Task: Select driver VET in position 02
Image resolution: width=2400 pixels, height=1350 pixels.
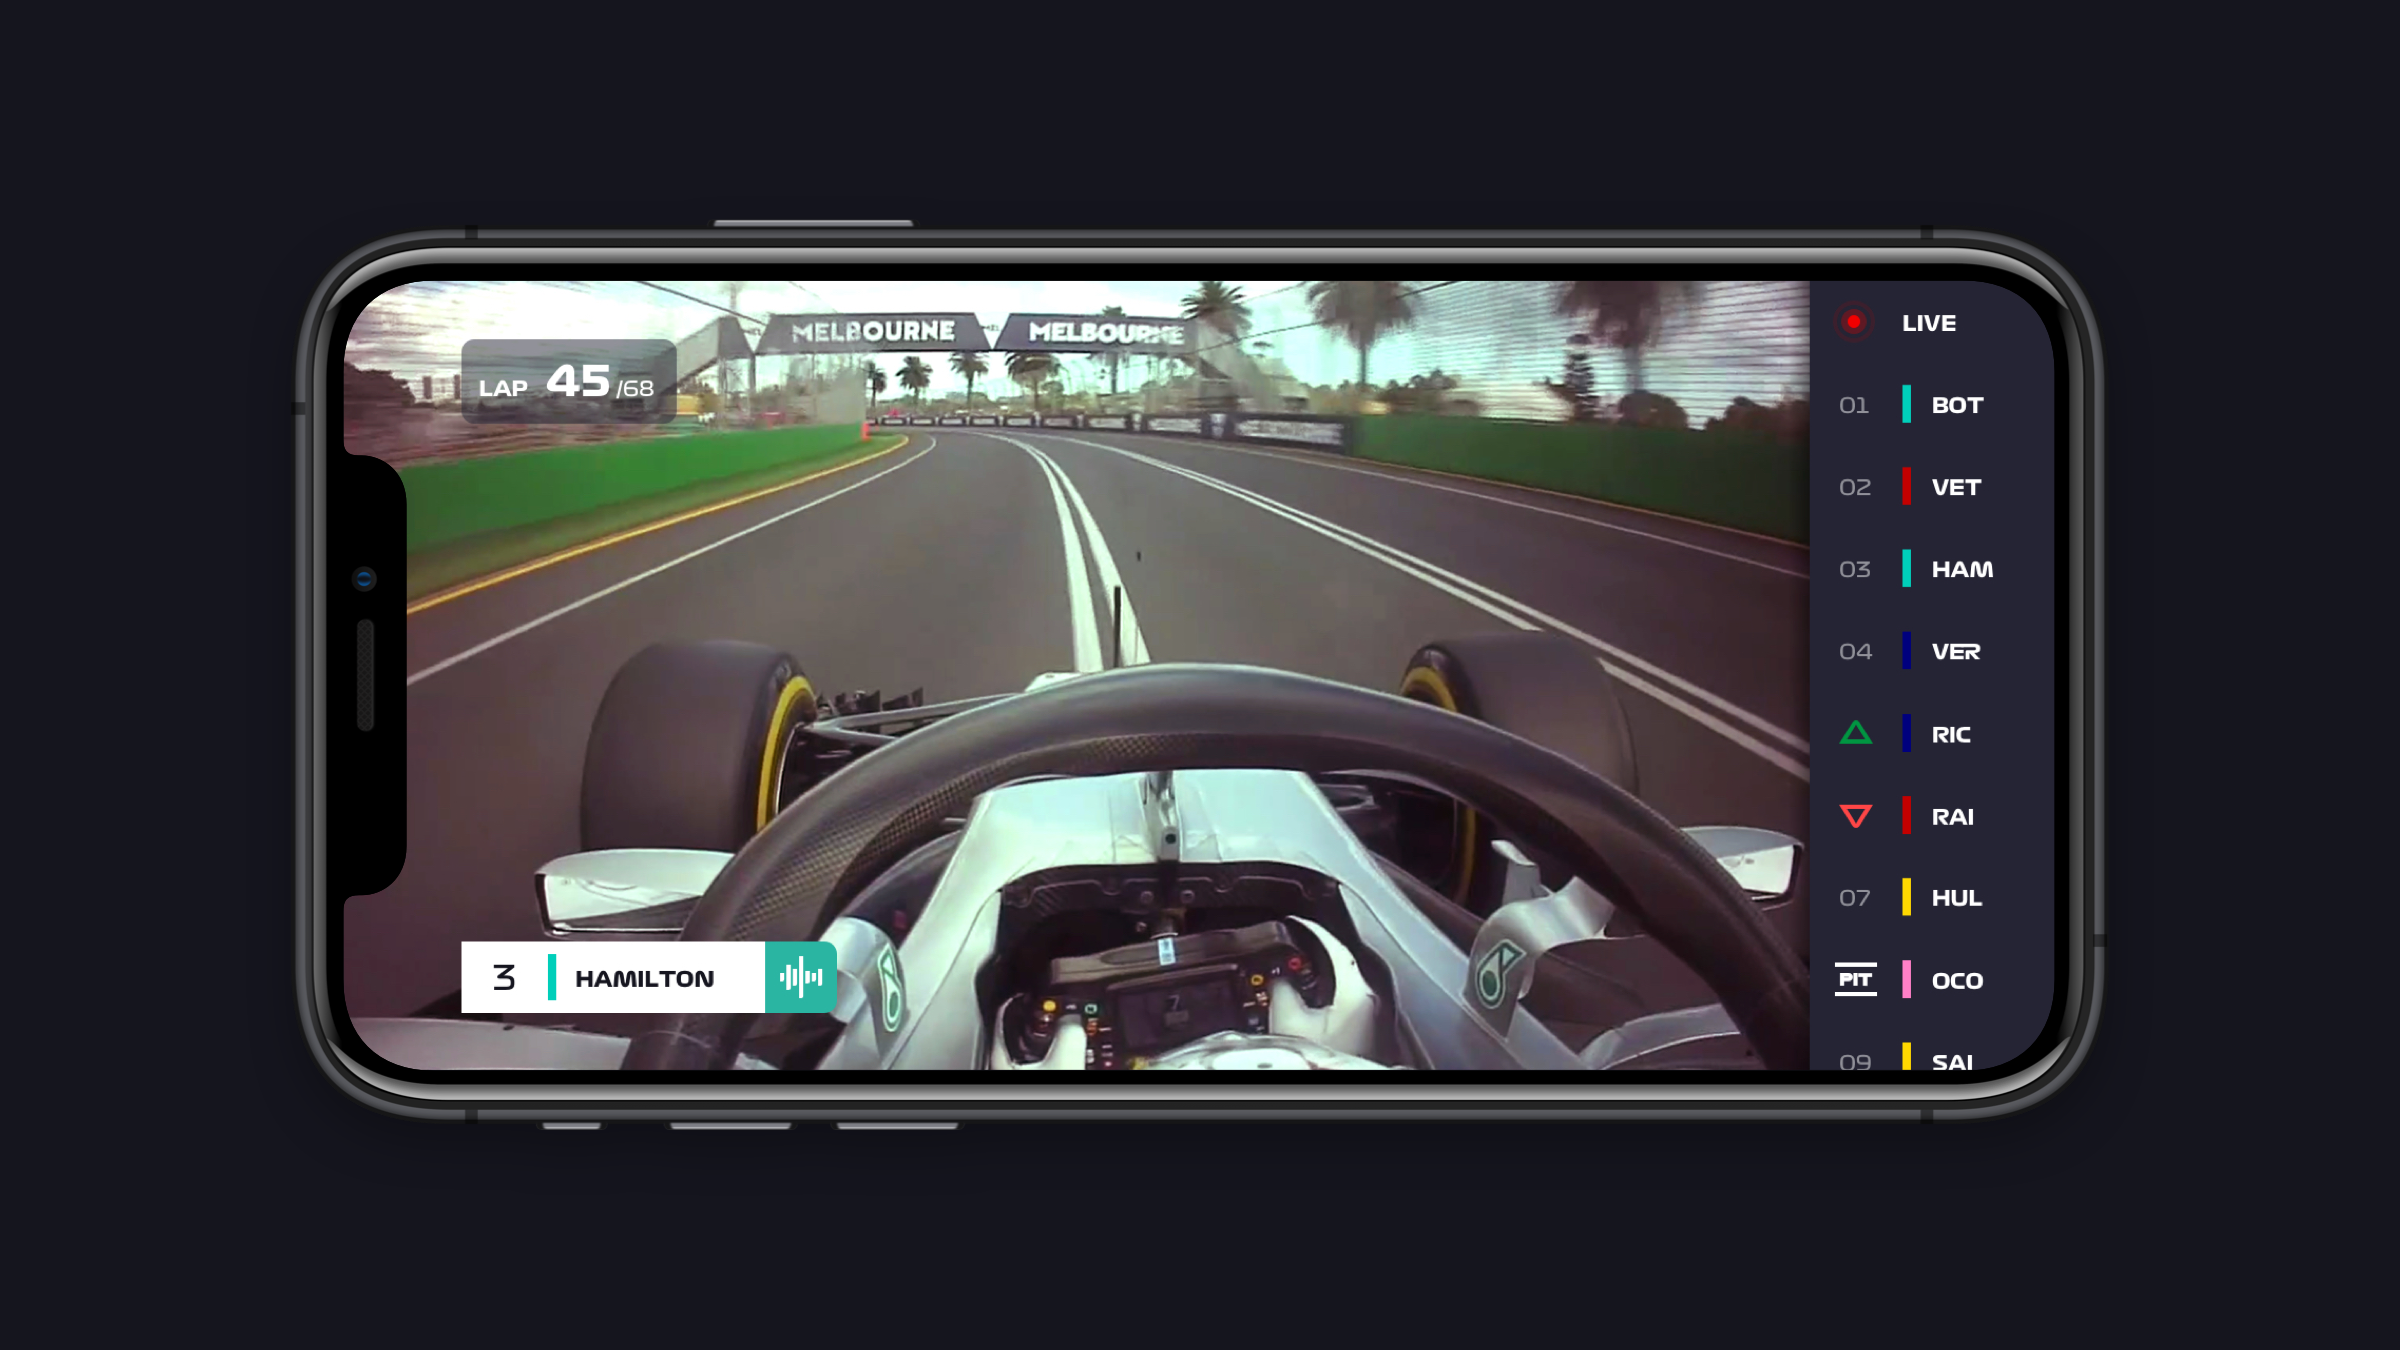Action: (1955, 487)
